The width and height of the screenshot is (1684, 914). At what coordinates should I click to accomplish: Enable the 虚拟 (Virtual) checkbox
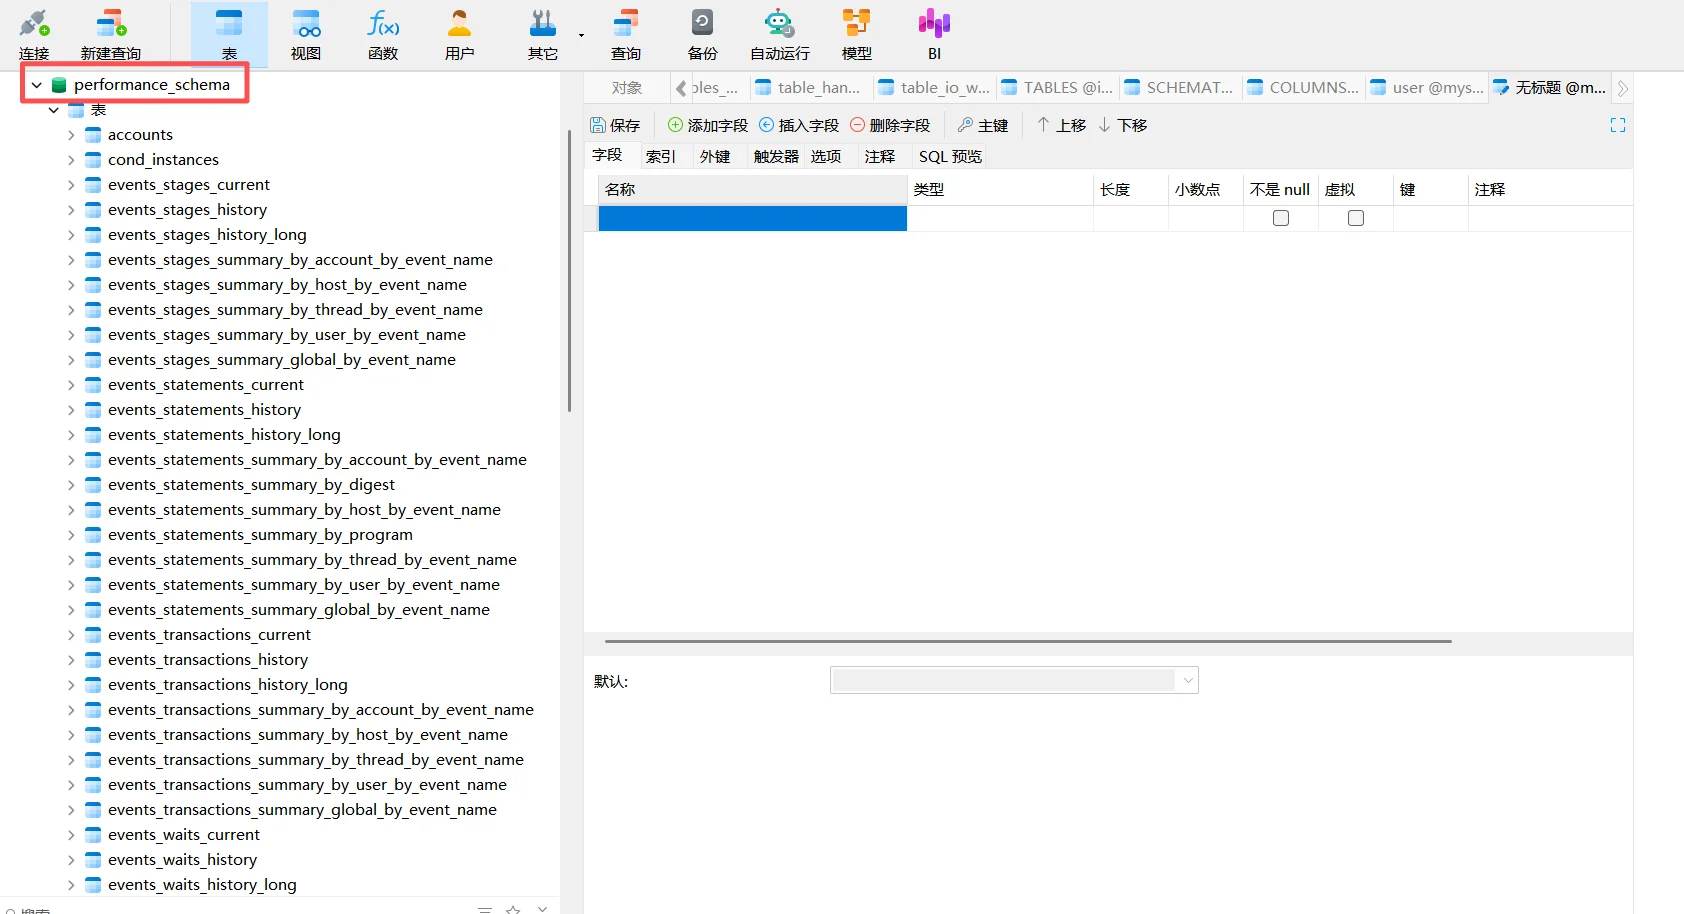click(1356, 218)
